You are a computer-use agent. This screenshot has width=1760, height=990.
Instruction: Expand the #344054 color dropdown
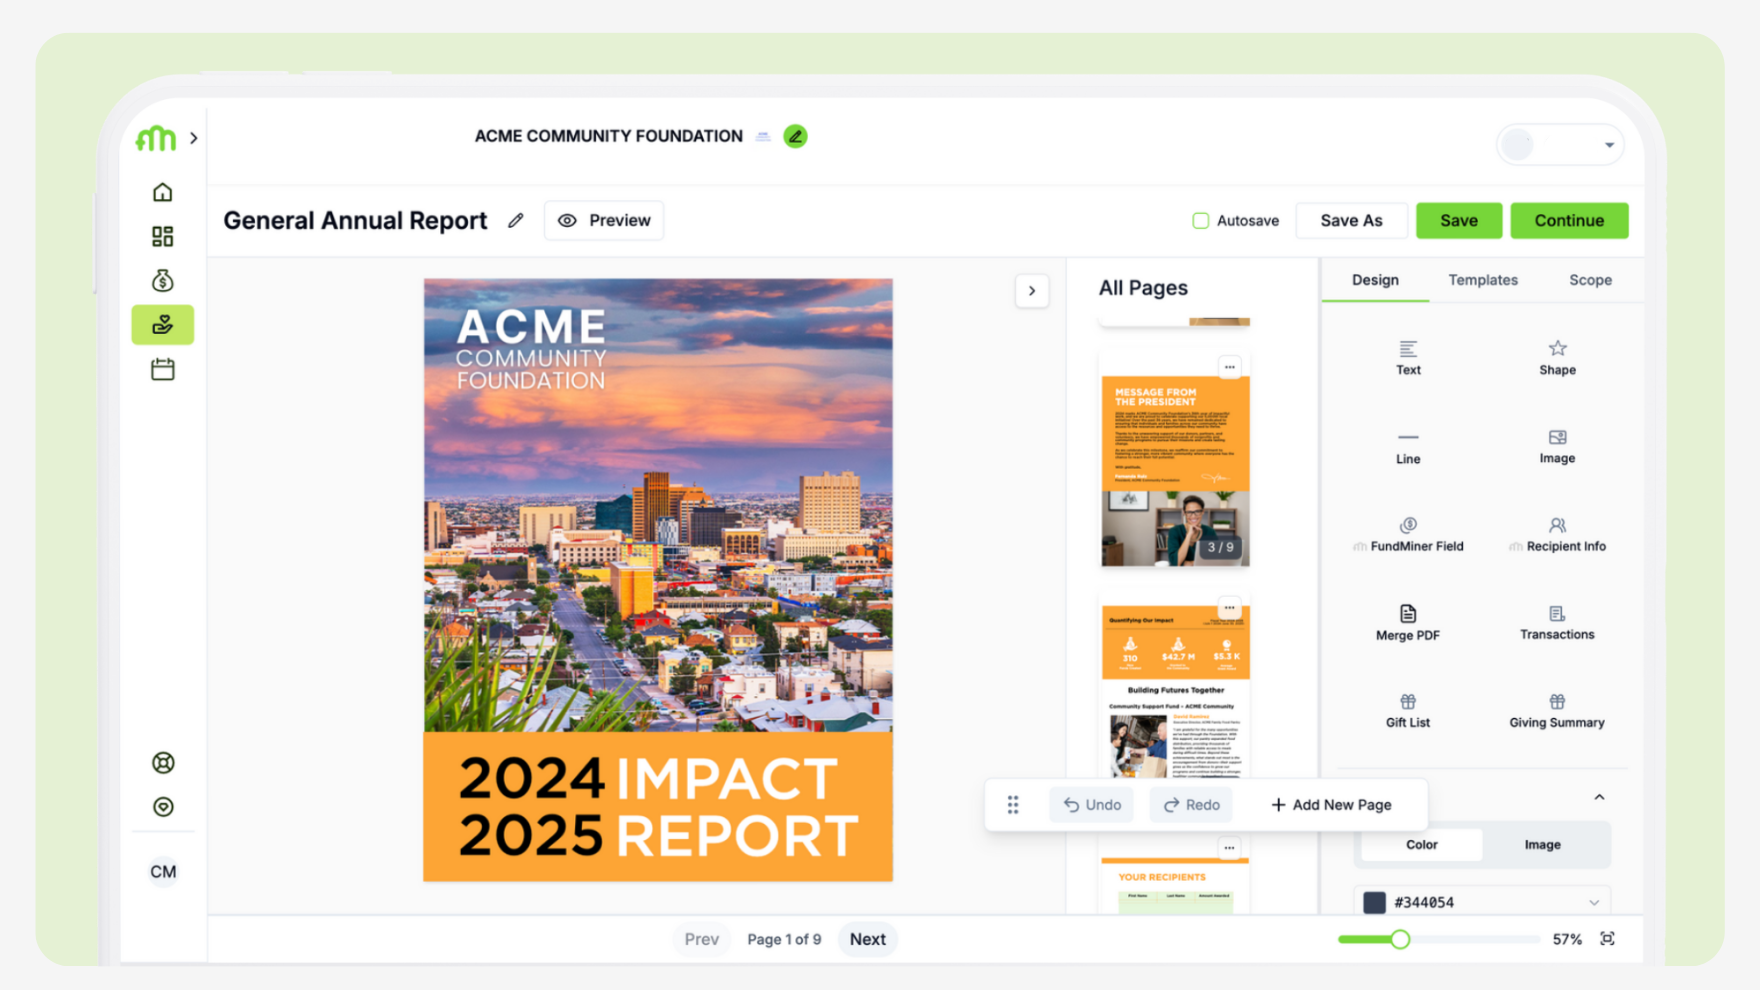click(x=1593, y=902)
